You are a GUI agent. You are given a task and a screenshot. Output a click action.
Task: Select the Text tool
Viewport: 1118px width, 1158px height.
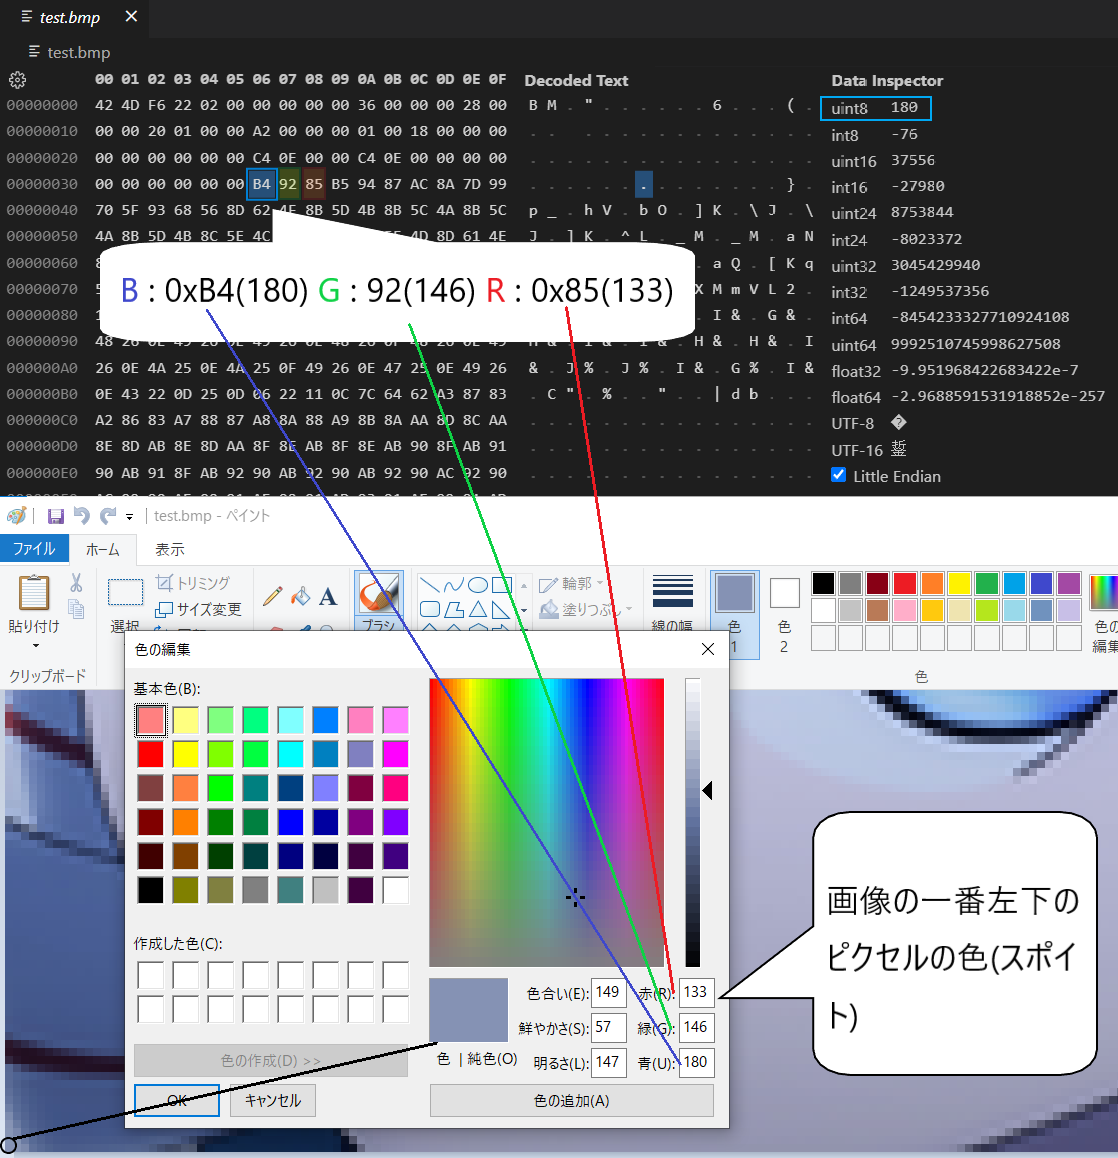[x=327, y=597]
